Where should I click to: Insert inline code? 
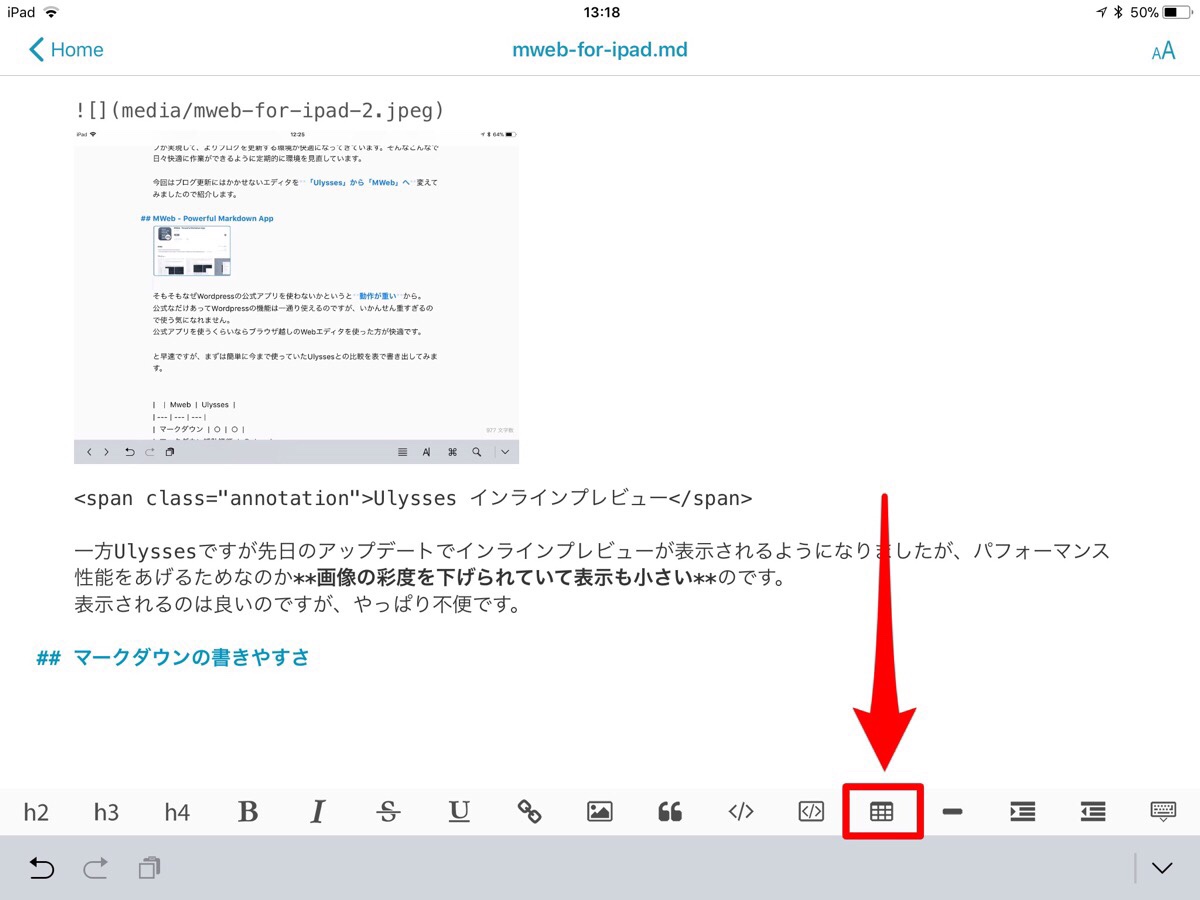tap(741, 812)
